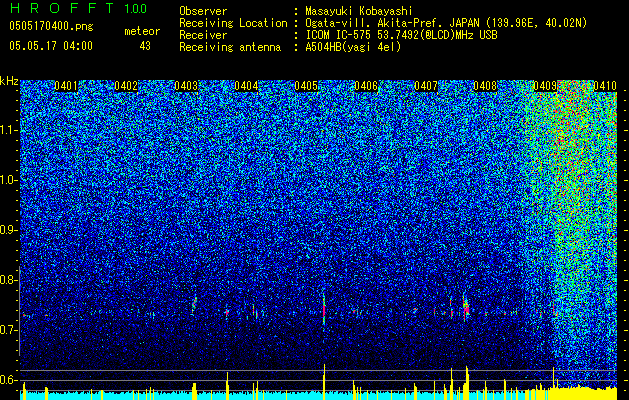Click the 0405 time marker
Screen dimensions: 629x400
306,86
